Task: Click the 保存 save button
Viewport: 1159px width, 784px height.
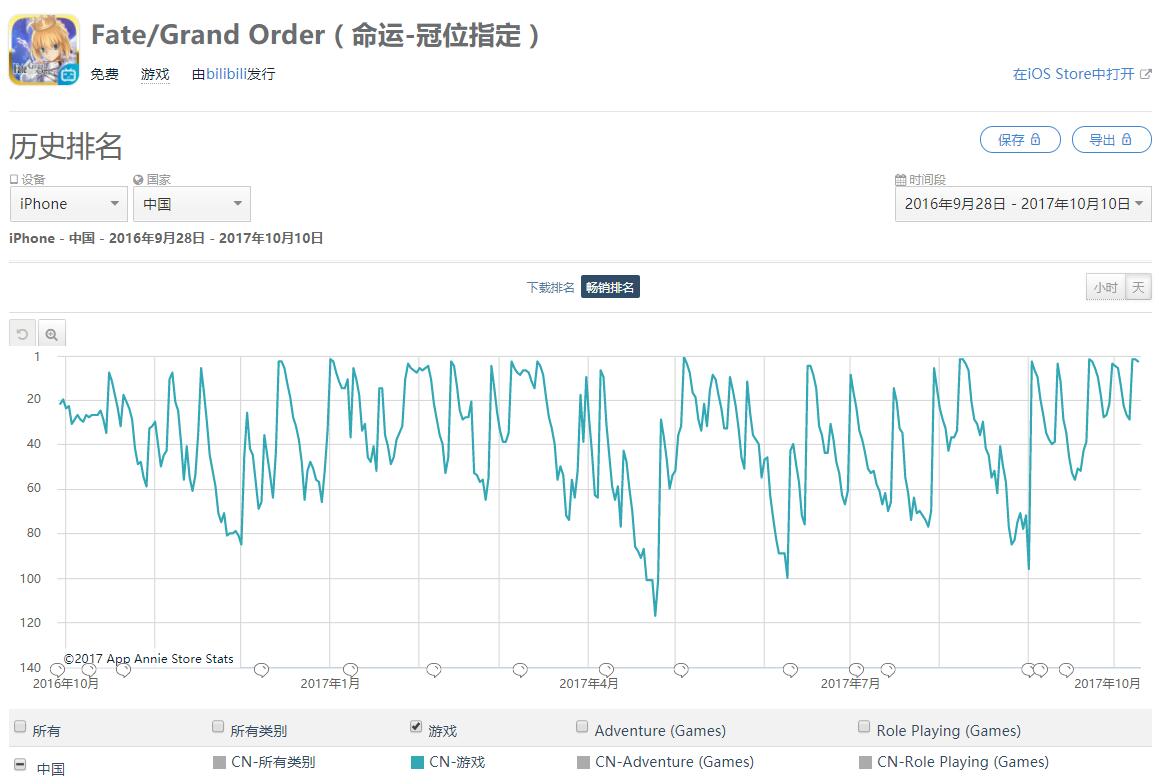Action: pos(1020,140)
